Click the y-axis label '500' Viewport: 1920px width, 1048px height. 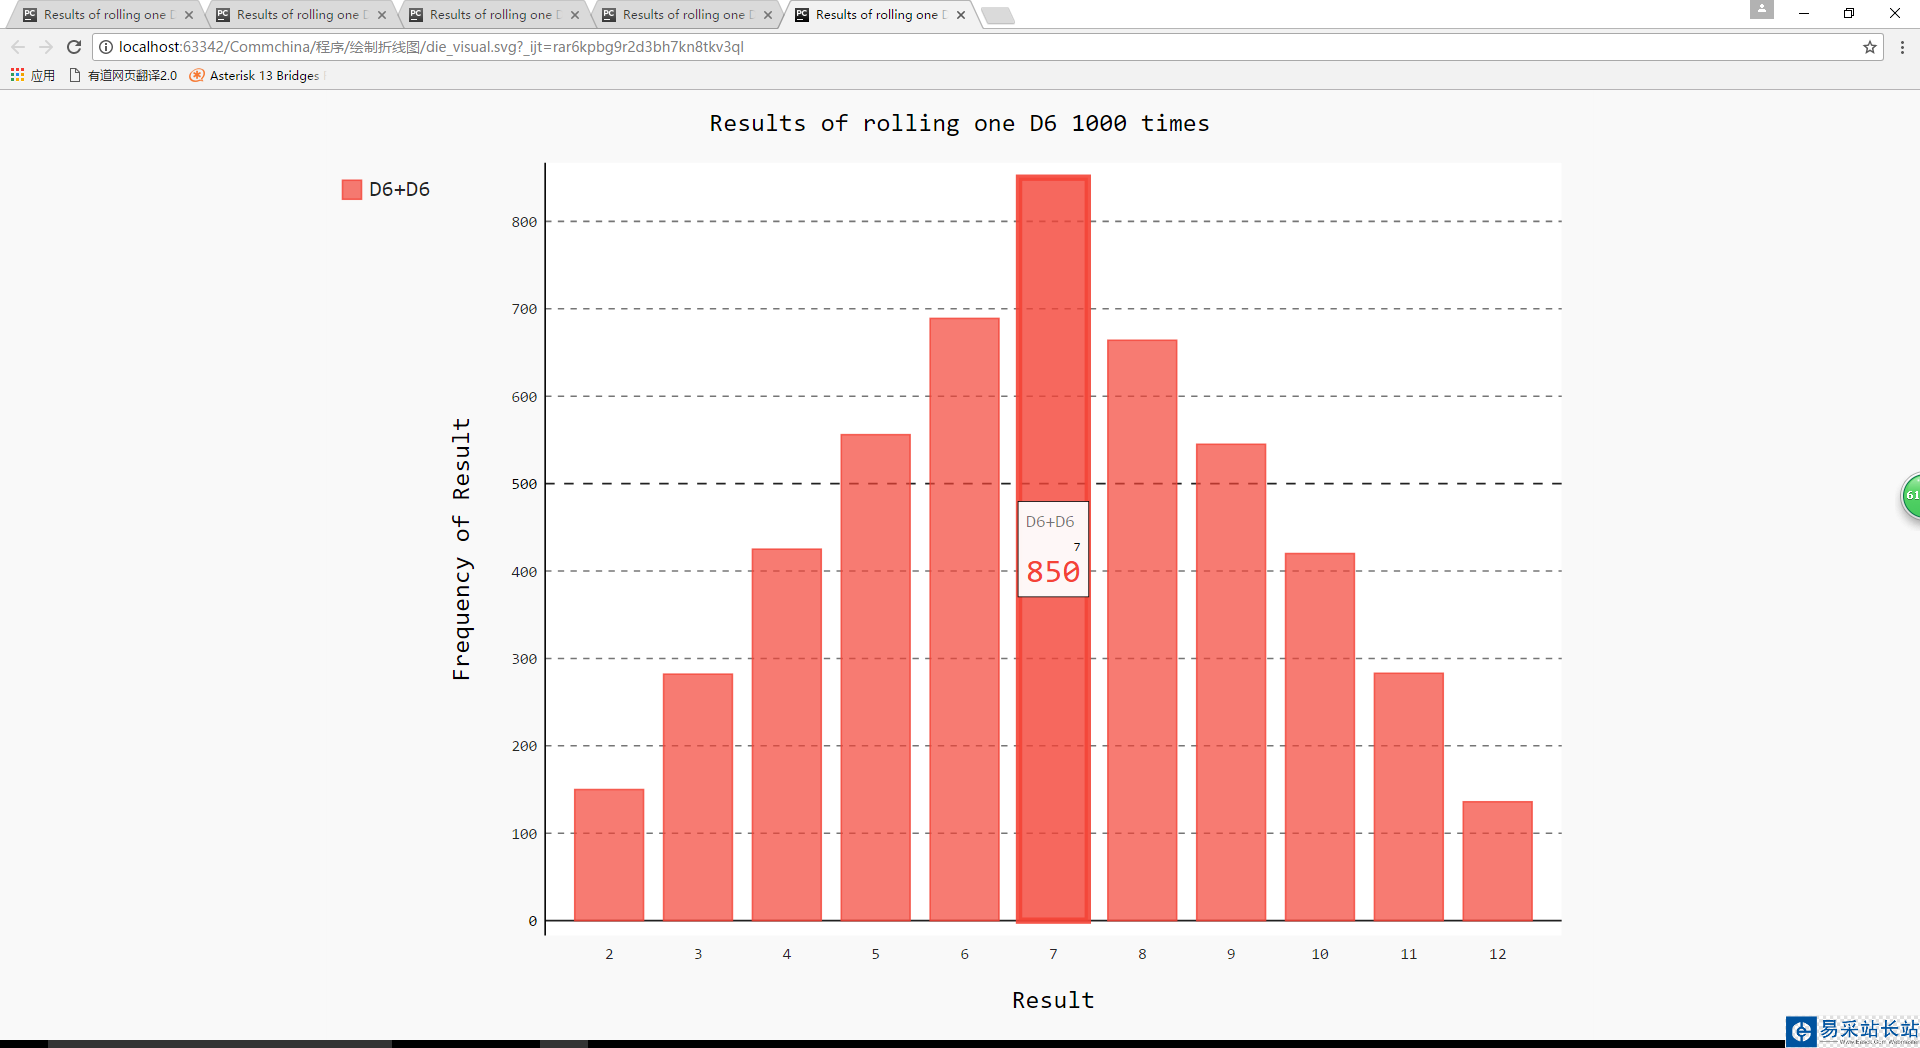[x=524, y=484]
